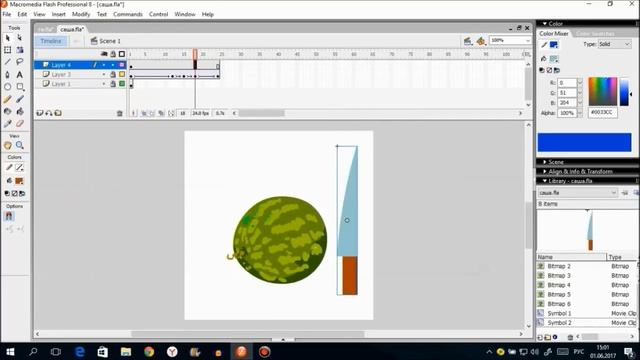Select the Ink Bottle tool

8,111
